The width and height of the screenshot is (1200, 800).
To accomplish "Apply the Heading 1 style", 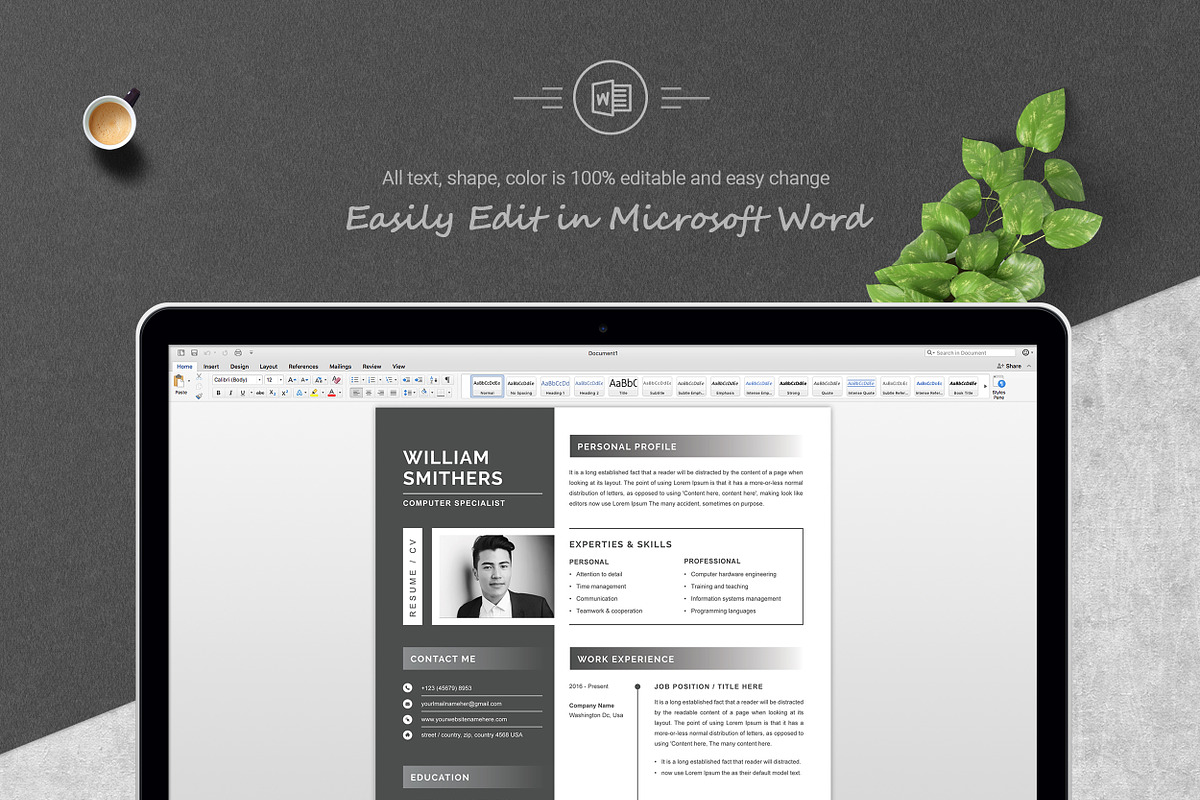I will point(555,386).
